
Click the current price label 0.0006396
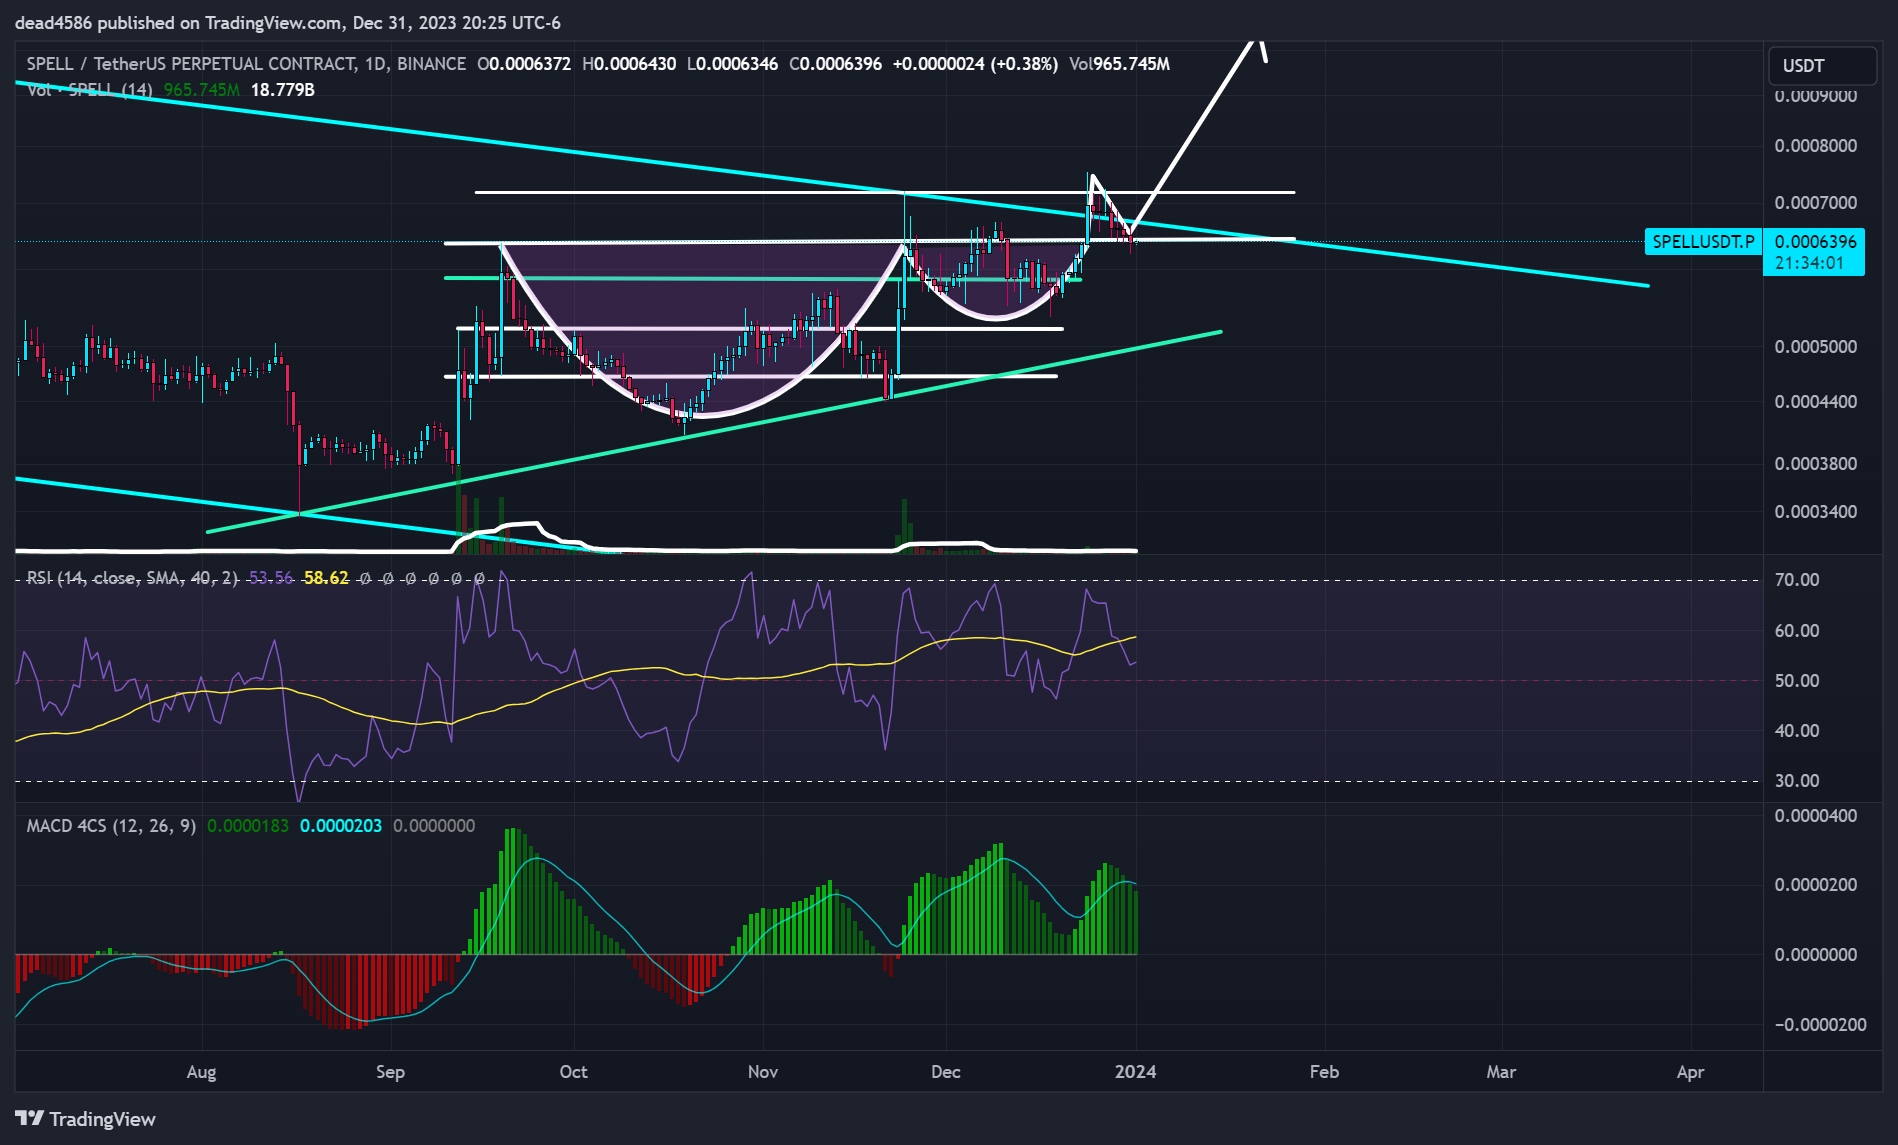pos(1815,241)
